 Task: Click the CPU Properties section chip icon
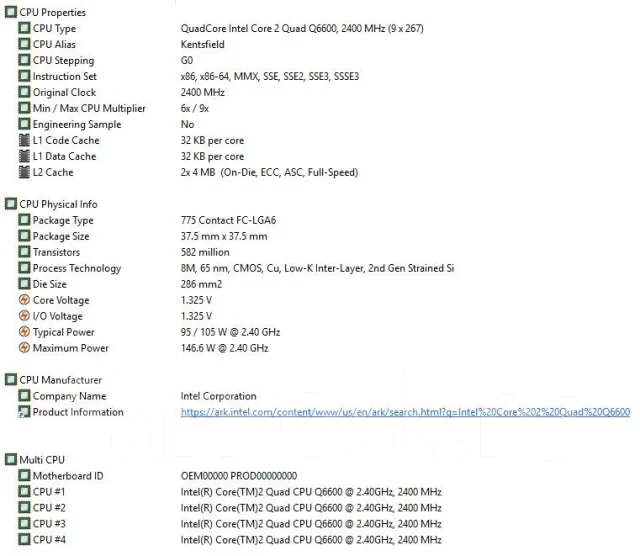[11, 12]
